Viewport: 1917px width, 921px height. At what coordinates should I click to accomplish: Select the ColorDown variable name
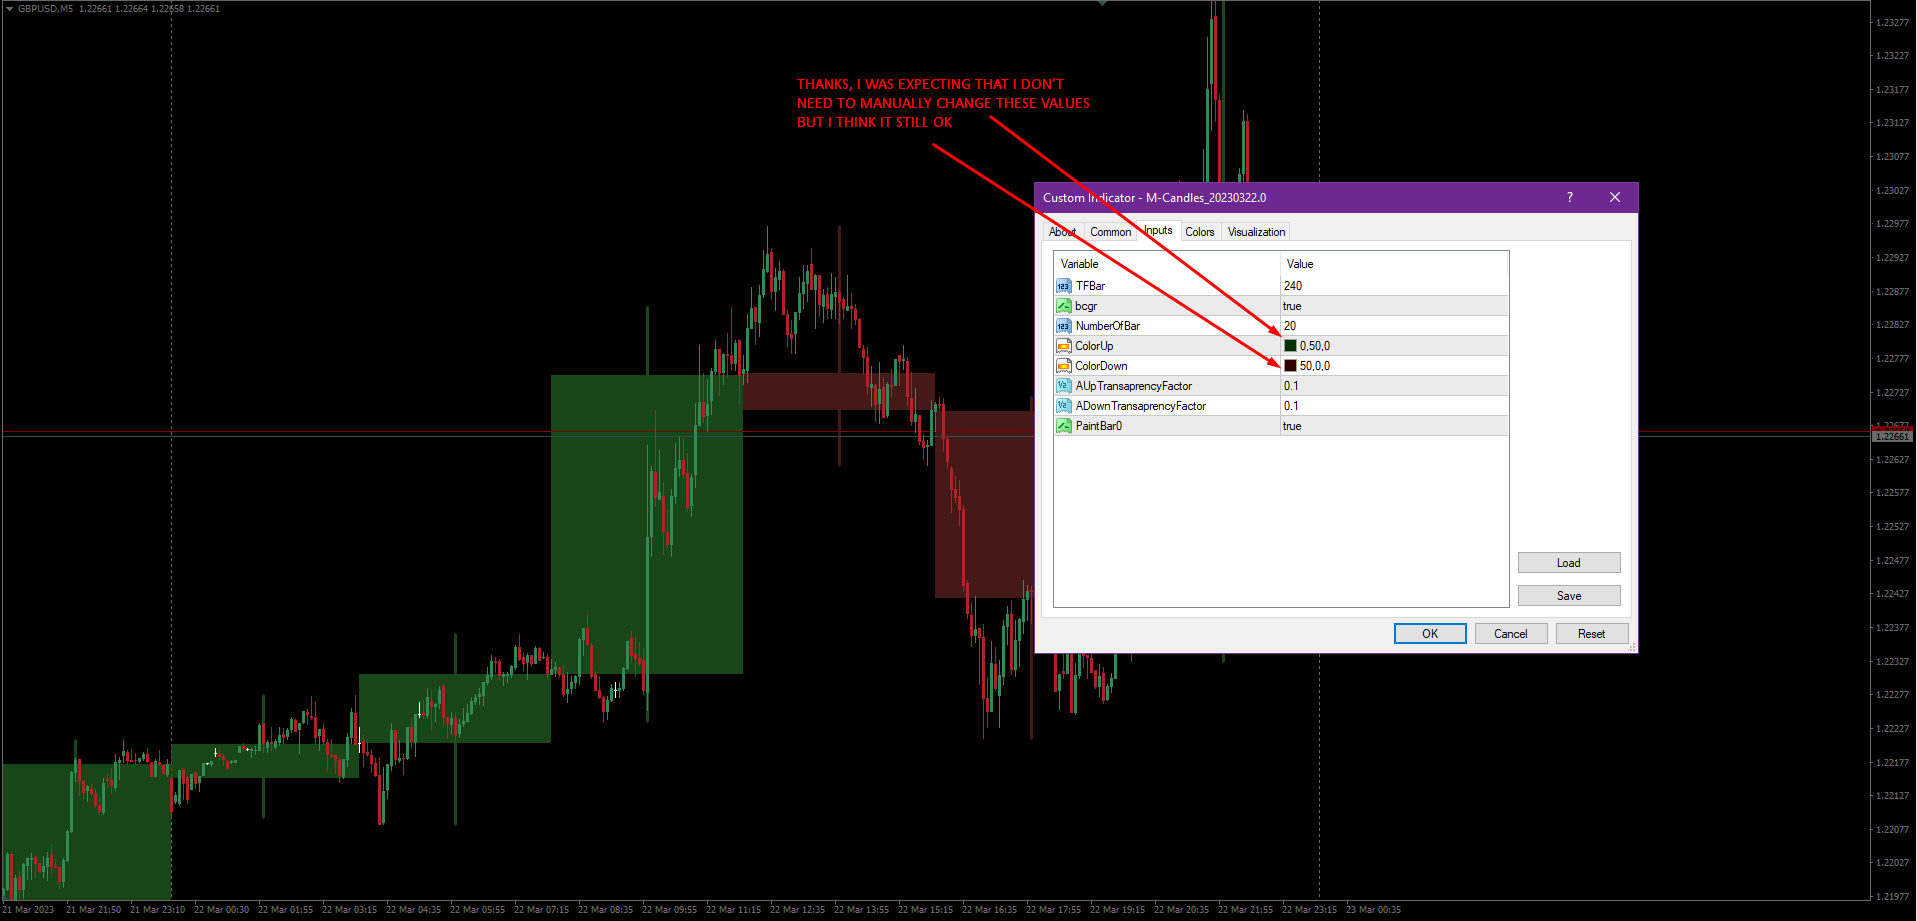point(1101,366)
